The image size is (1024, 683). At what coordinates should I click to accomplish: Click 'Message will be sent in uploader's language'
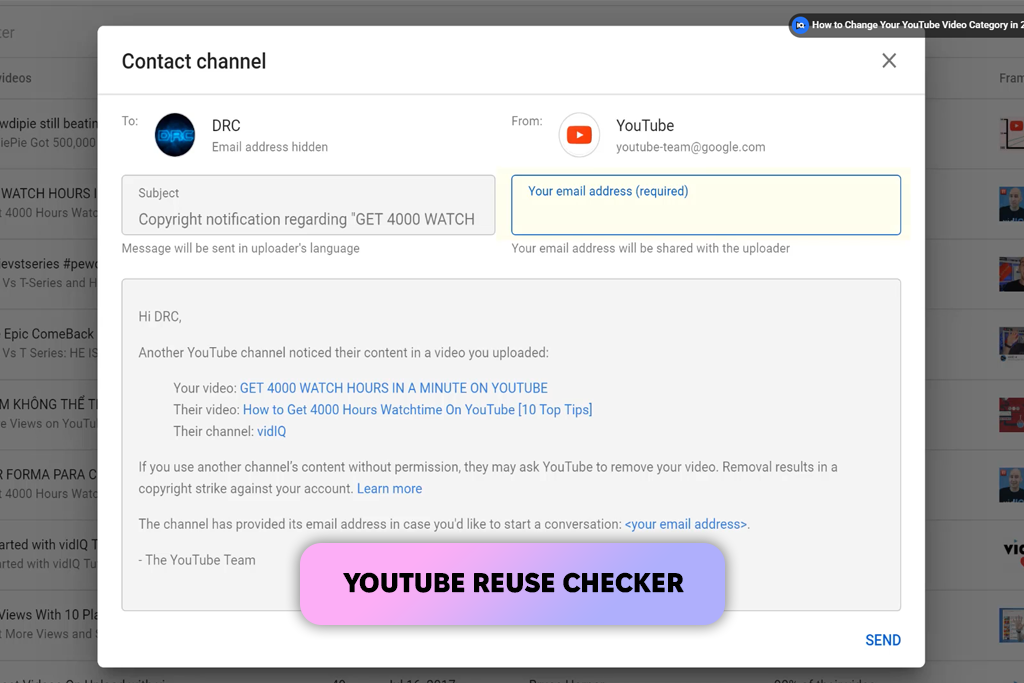[240, 248]
